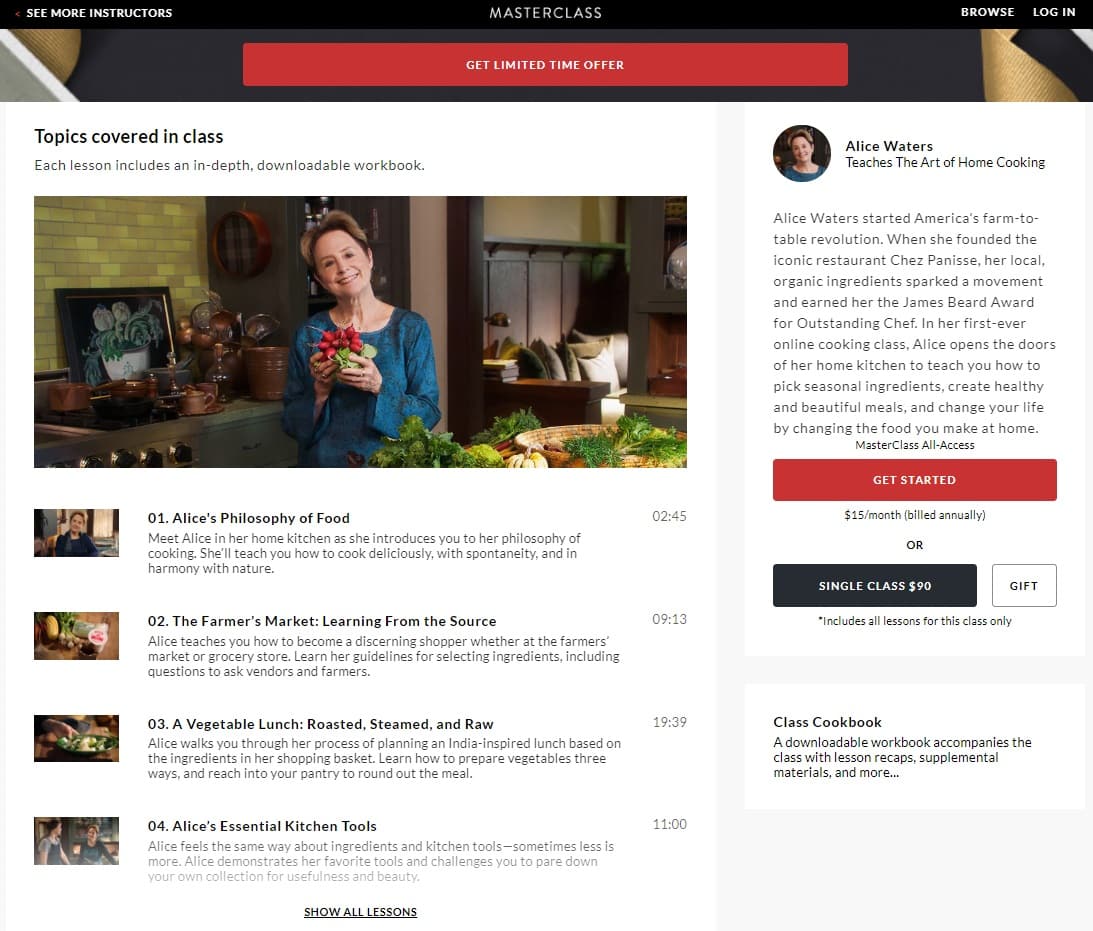The height and width of the screenshot is (931, 1093).
Task: Click the Gift button
Action: [x=1024, y=585]
